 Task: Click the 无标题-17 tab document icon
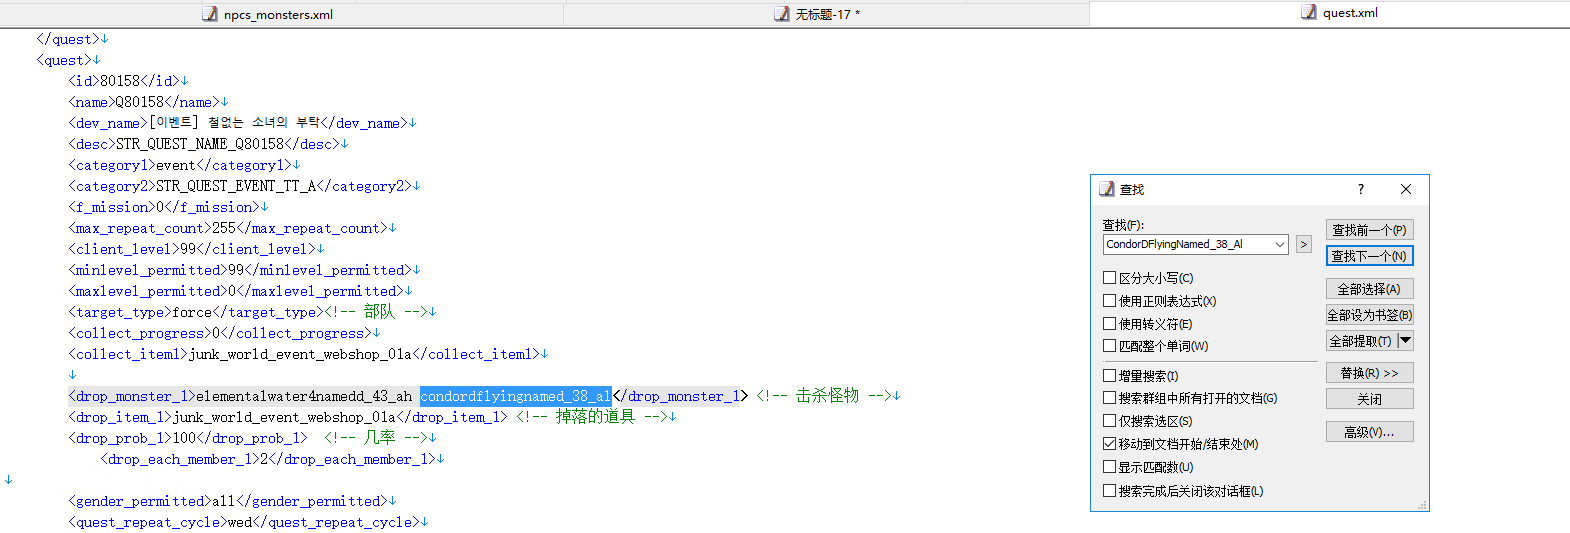click(x=782, y=14)
